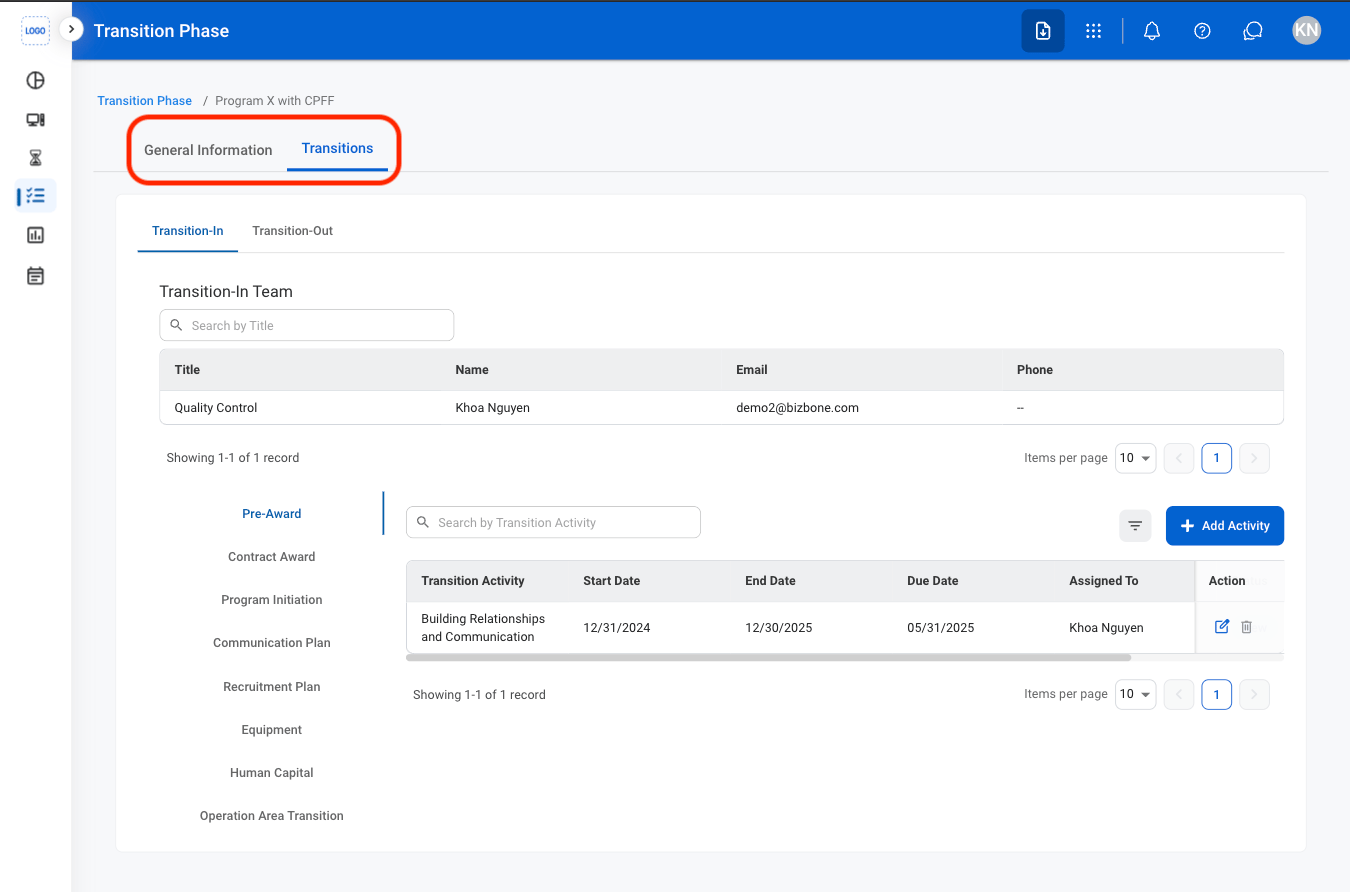The height and width of the screenshot is (892, 1350).
Task: Click activity table next page arrow
Action: click(1254, 694)
